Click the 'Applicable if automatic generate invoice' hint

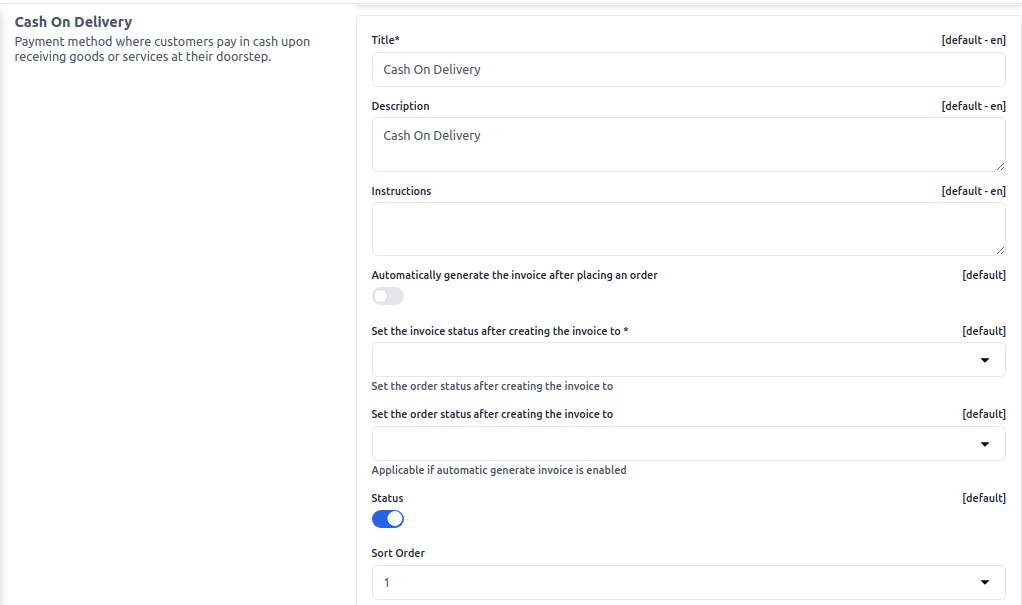[499, 470]
